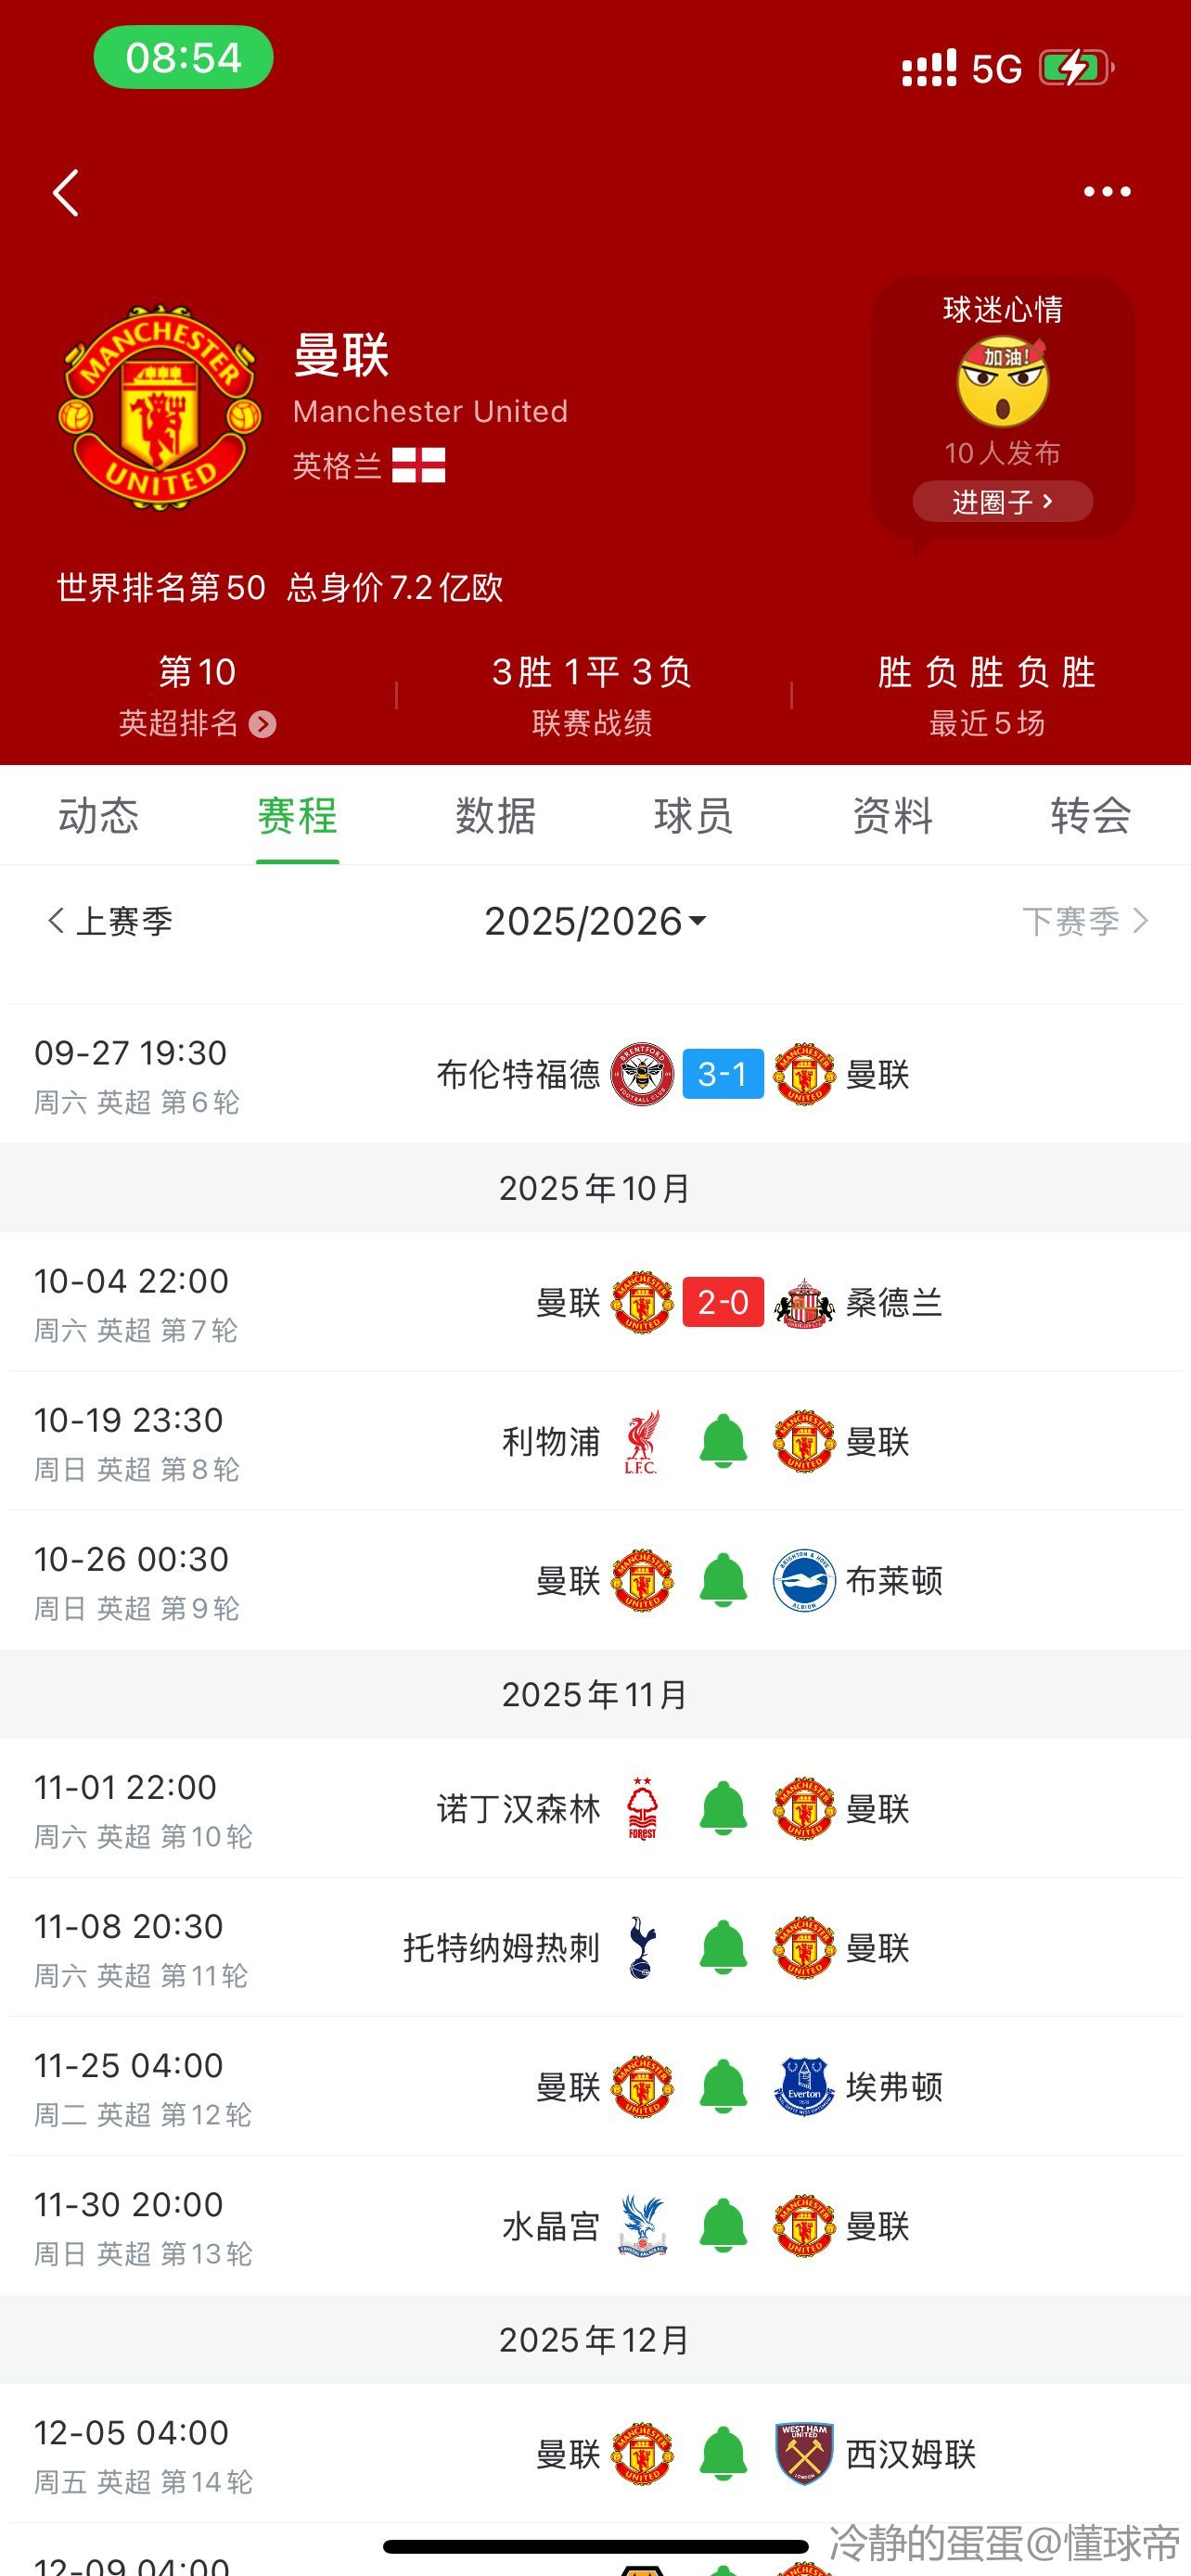Tap the 进圈子 button
1191x2576 pixels.
pos(1002,501)
